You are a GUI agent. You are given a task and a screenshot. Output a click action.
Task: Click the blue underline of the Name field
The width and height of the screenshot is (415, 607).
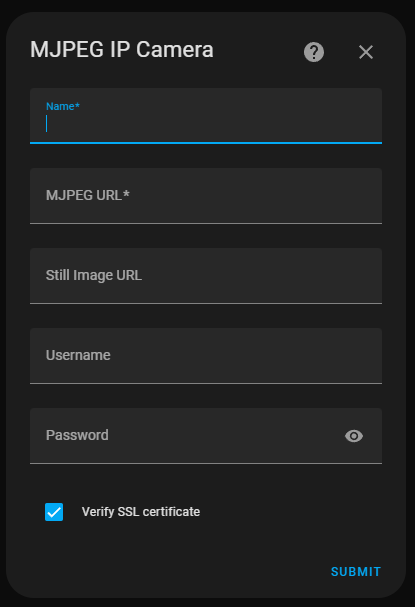(x=206, y=143)
